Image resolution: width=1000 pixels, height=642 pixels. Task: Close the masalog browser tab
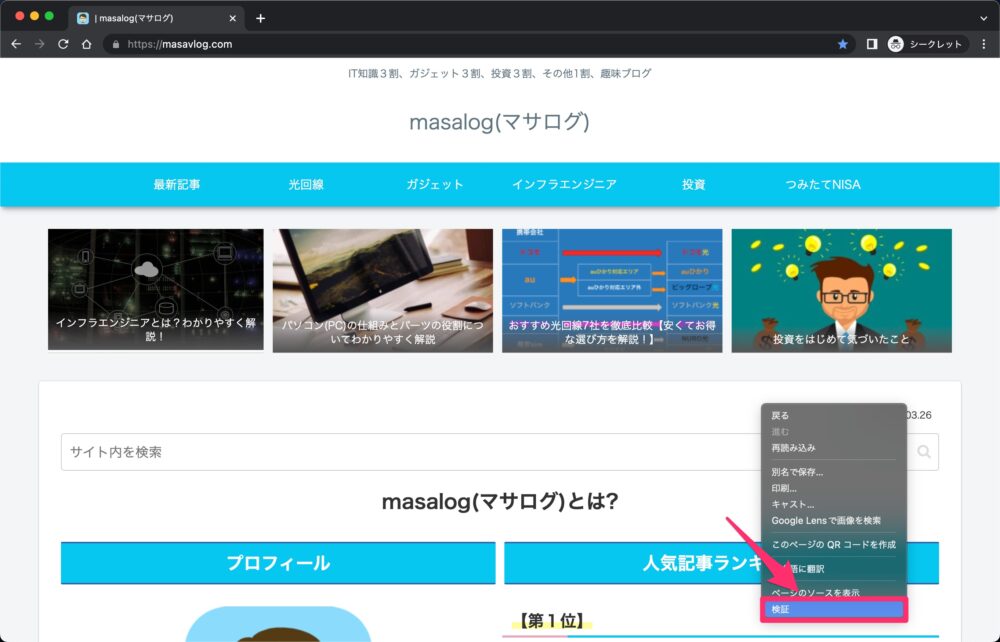233,18
